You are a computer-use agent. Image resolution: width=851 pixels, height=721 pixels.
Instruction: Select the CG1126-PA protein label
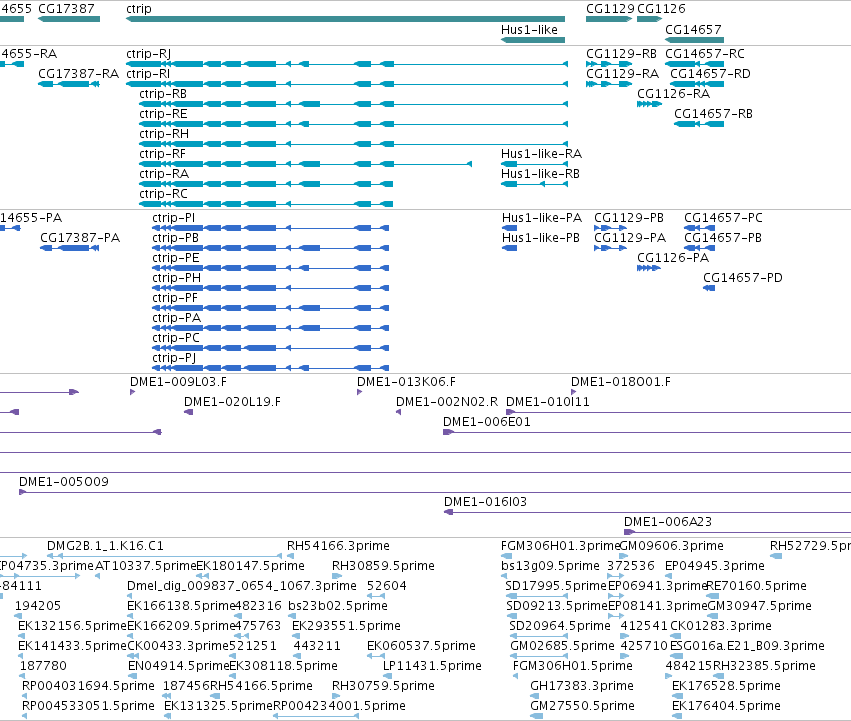673,258
